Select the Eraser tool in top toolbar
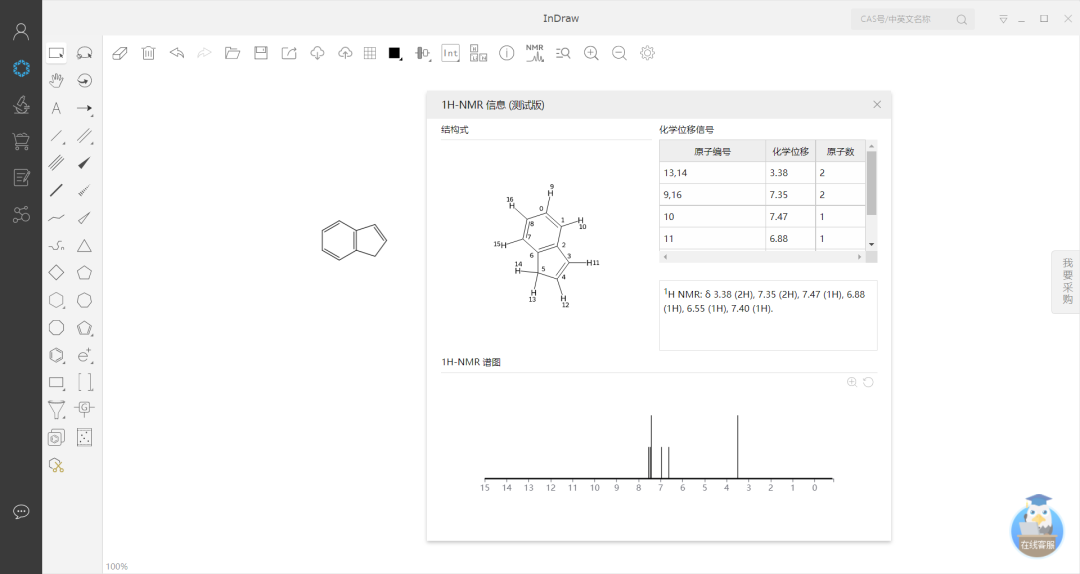The width and height of the screenshot is (1080, 574). coord(120,53)
